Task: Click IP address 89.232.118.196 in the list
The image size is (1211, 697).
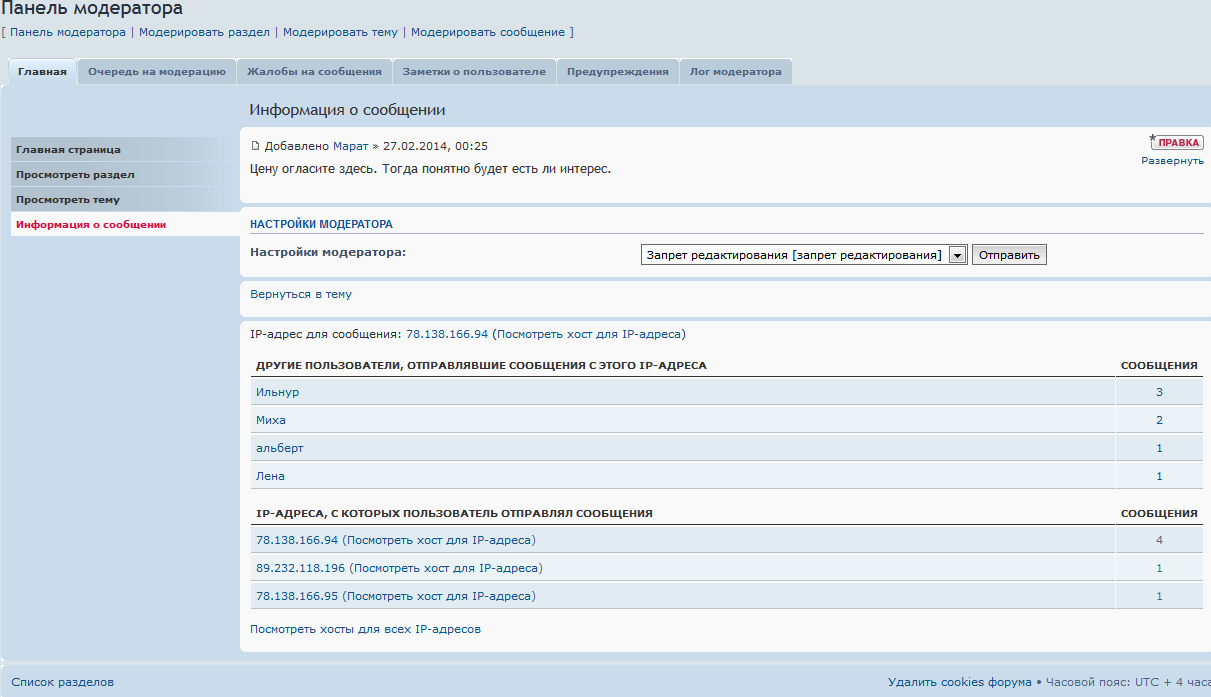Action: point(300,568)
